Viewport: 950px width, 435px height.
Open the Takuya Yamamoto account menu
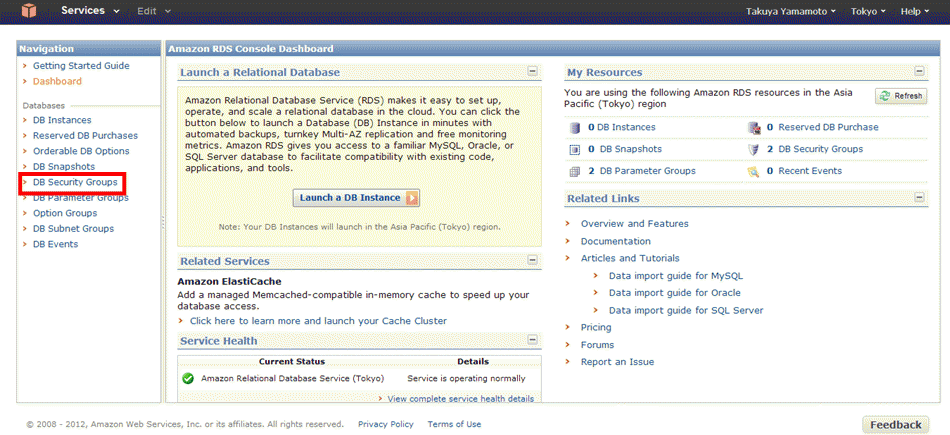(x=790, y=11)
